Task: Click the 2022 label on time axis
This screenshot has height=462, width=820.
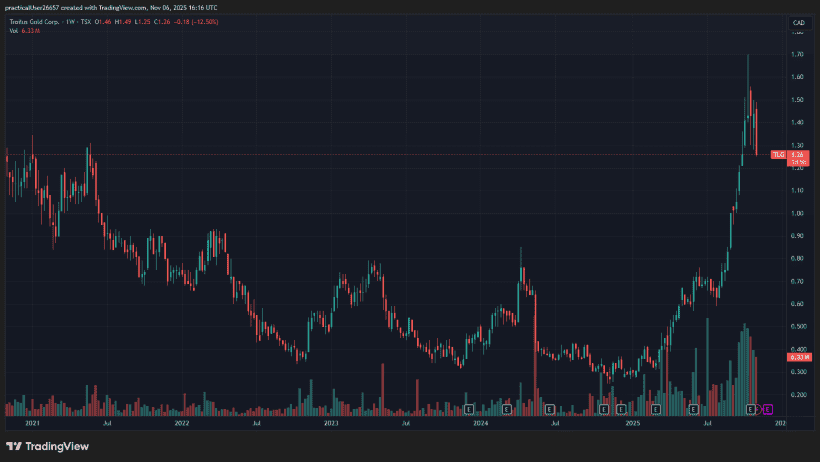Action: [181, 423]
